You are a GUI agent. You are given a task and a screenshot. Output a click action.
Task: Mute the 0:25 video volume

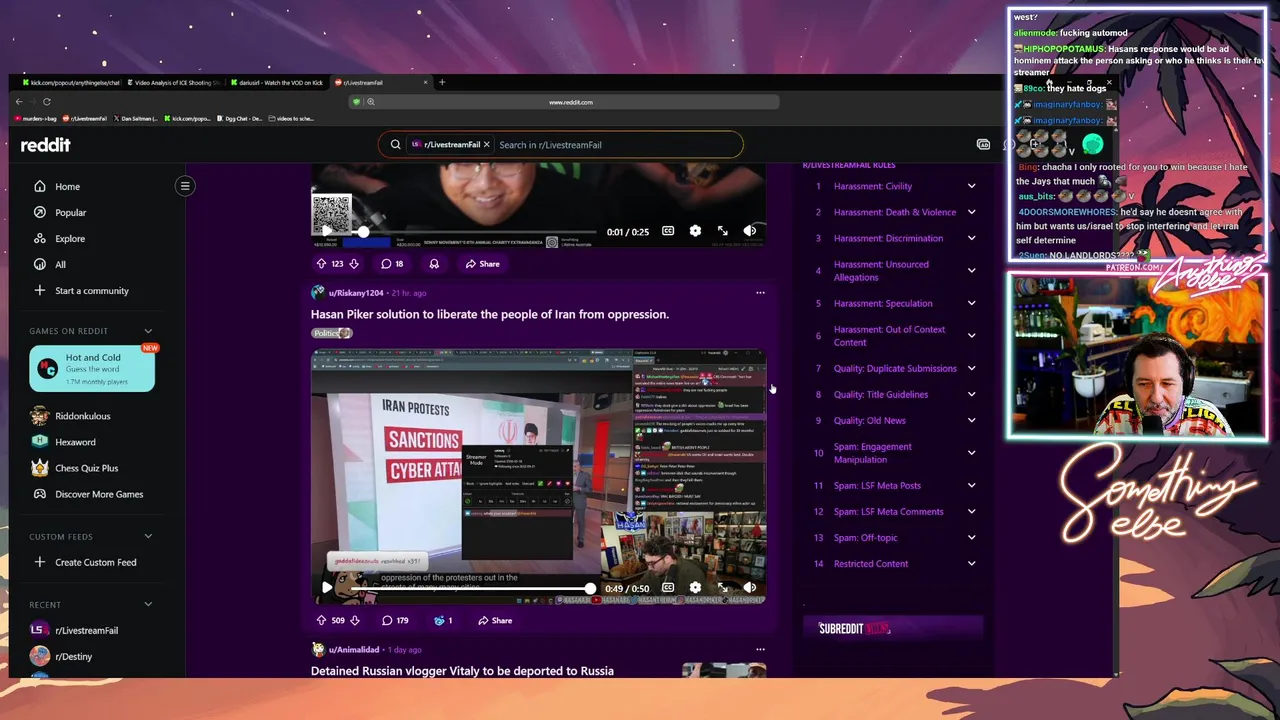pos(749,231)
